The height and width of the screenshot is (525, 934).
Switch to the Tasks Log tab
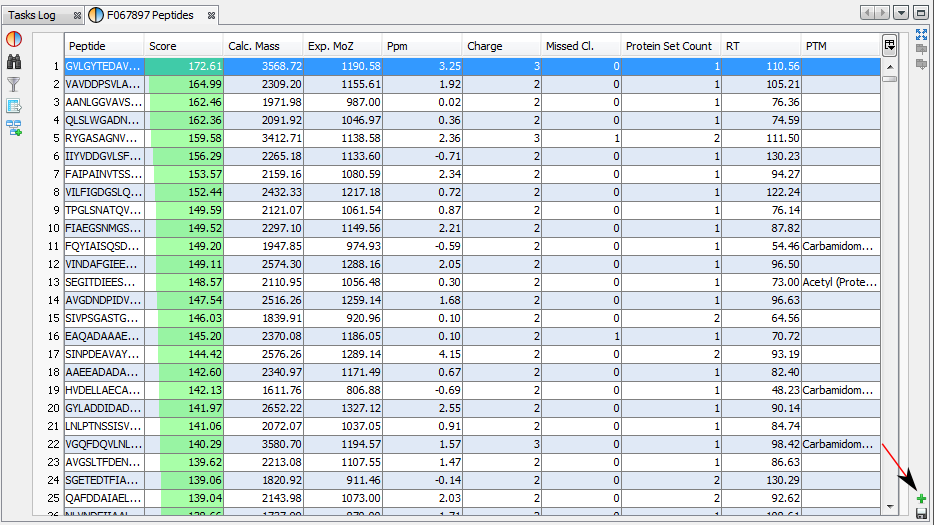click(32, 15)
